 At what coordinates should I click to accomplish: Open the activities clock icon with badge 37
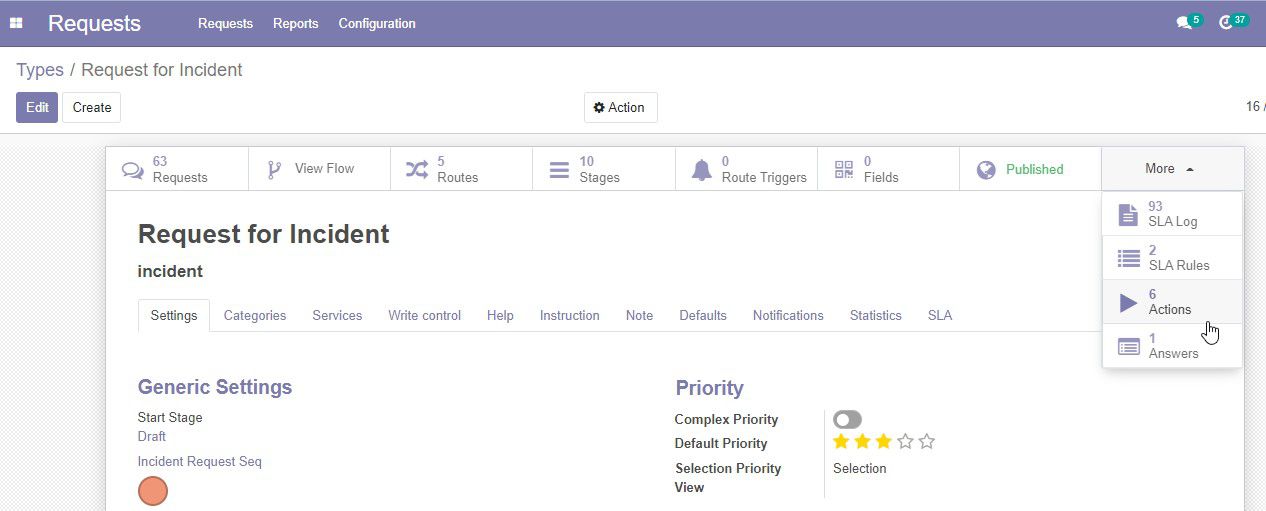tap(1226, 22)
